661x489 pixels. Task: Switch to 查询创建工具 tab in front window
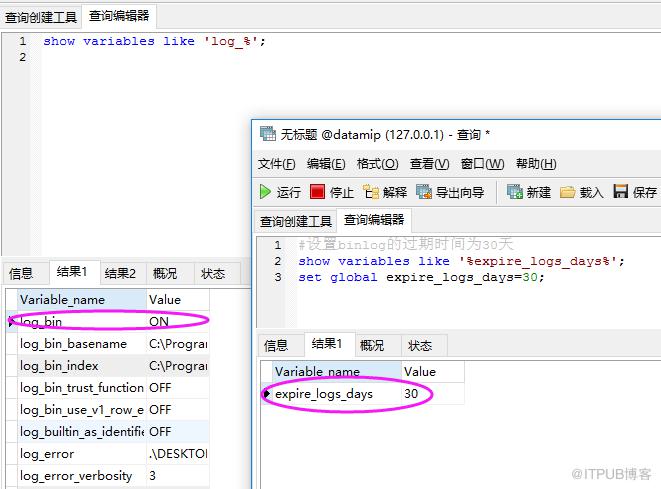[x=296, y=221]
